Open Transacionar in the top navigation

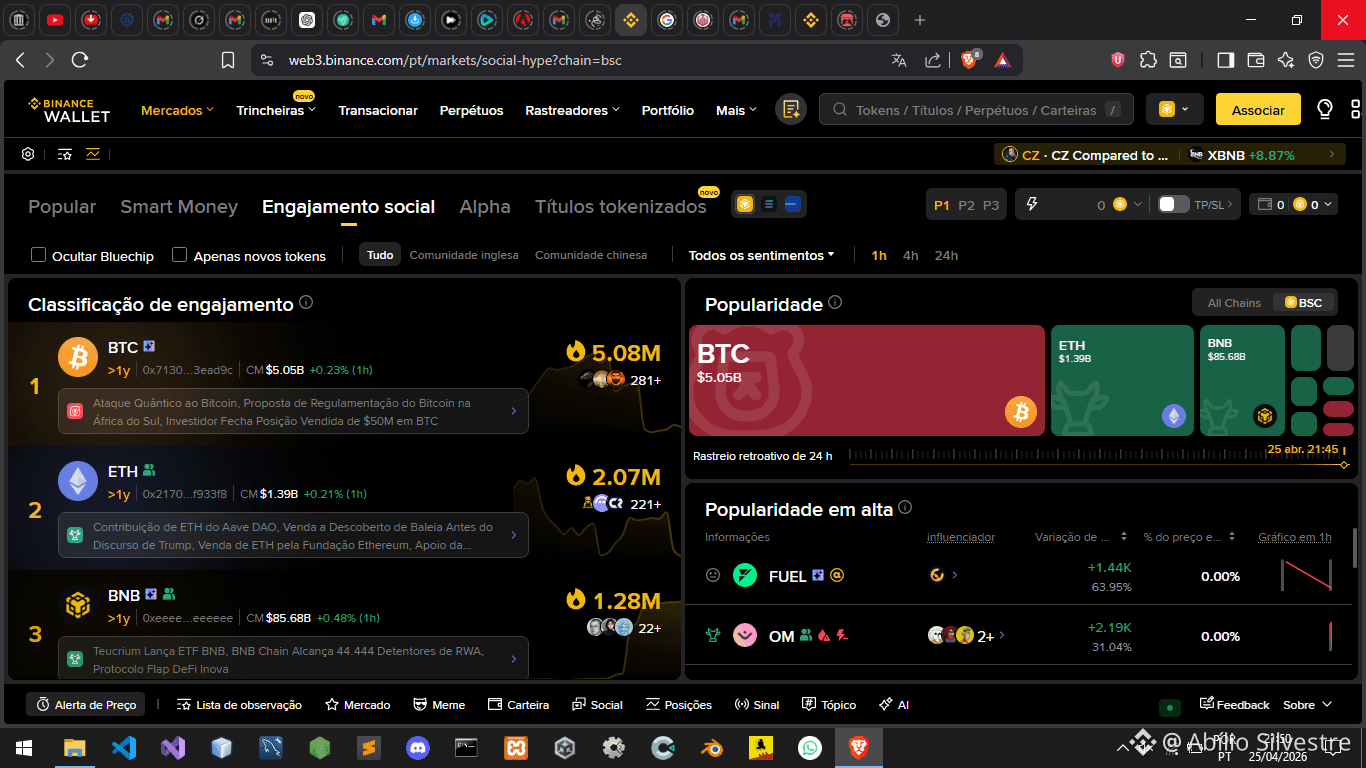[x=378, y=110]
